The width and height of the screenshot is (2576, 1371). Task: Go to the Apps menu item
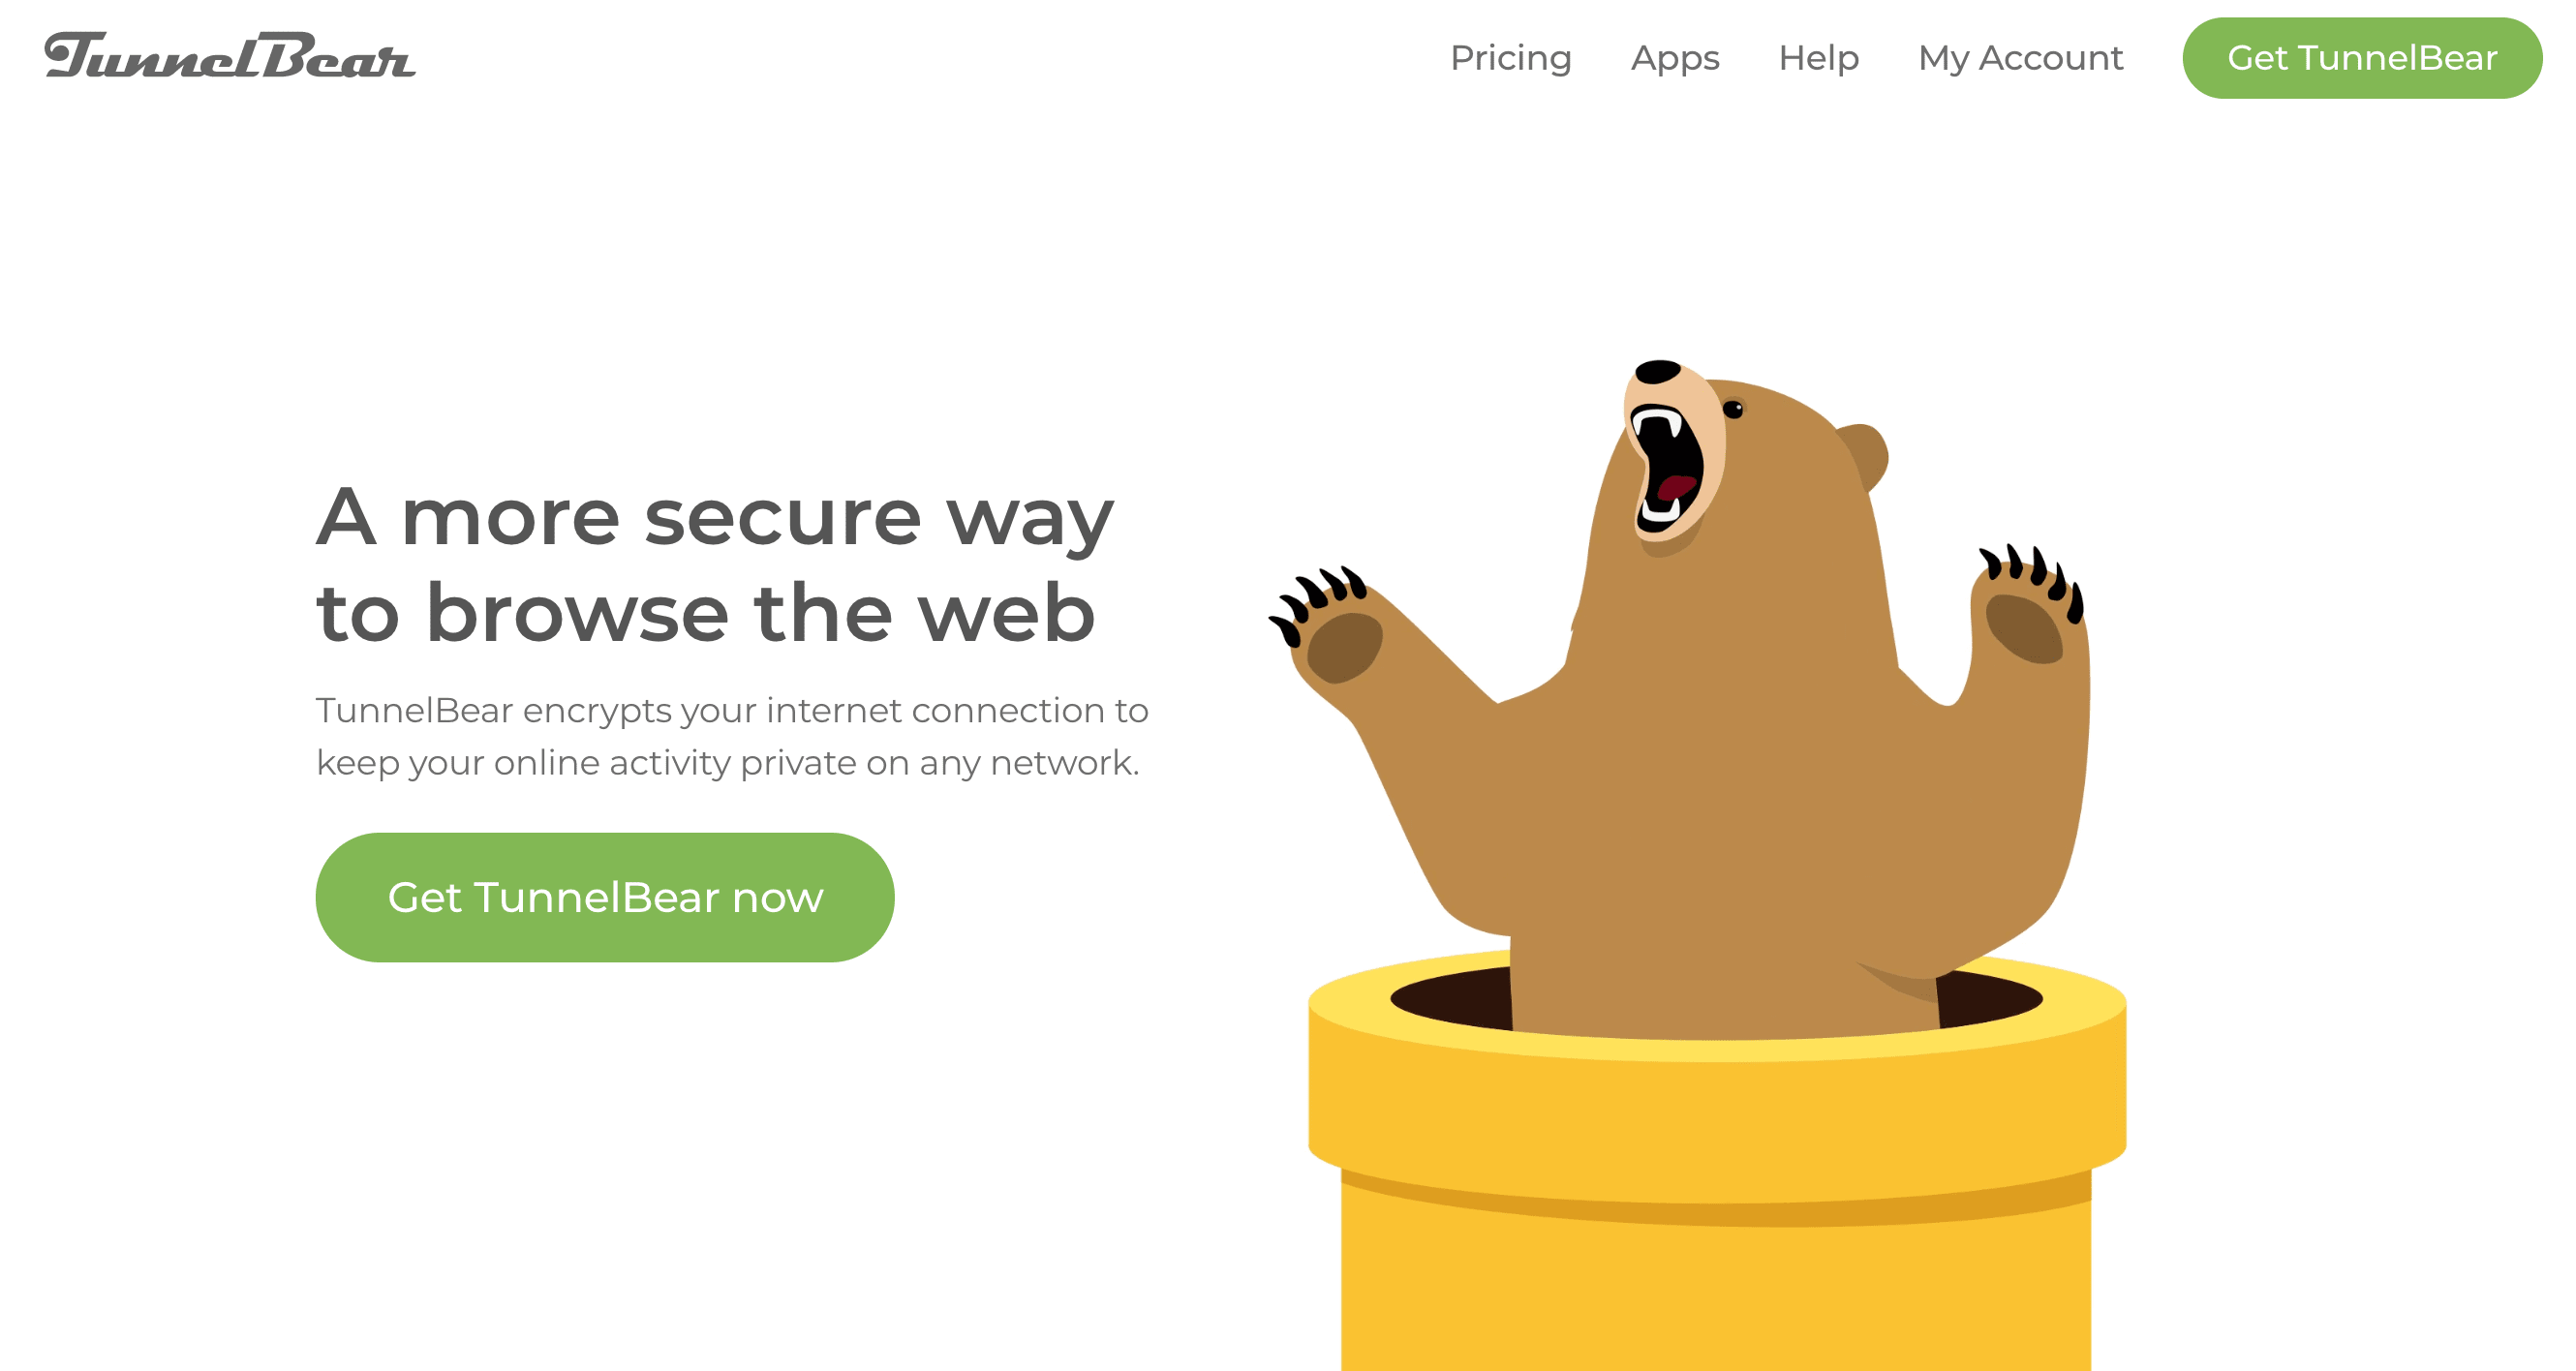point(1675,58)
